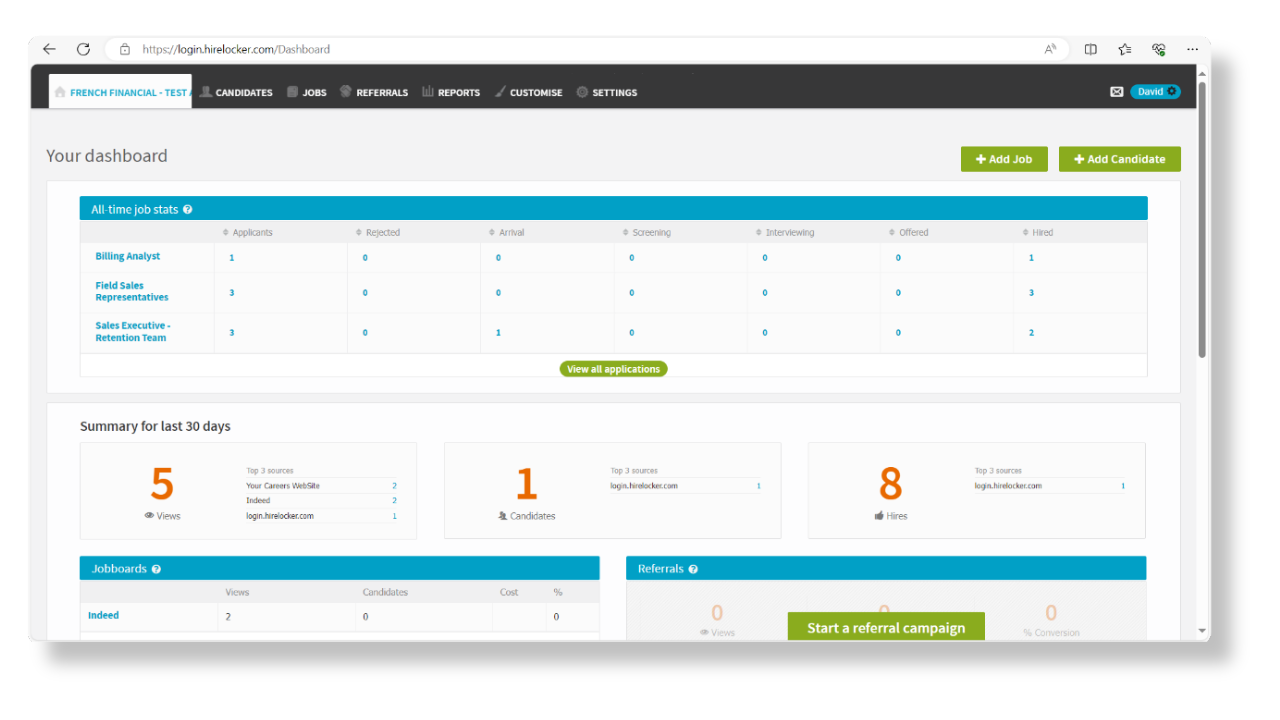Open Reports via the bar chart icon

point(426,92)
